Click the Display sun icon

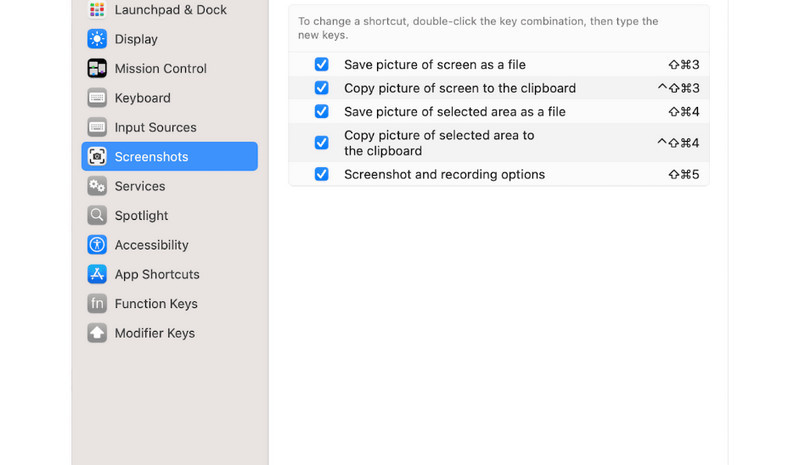pos(97,39)
